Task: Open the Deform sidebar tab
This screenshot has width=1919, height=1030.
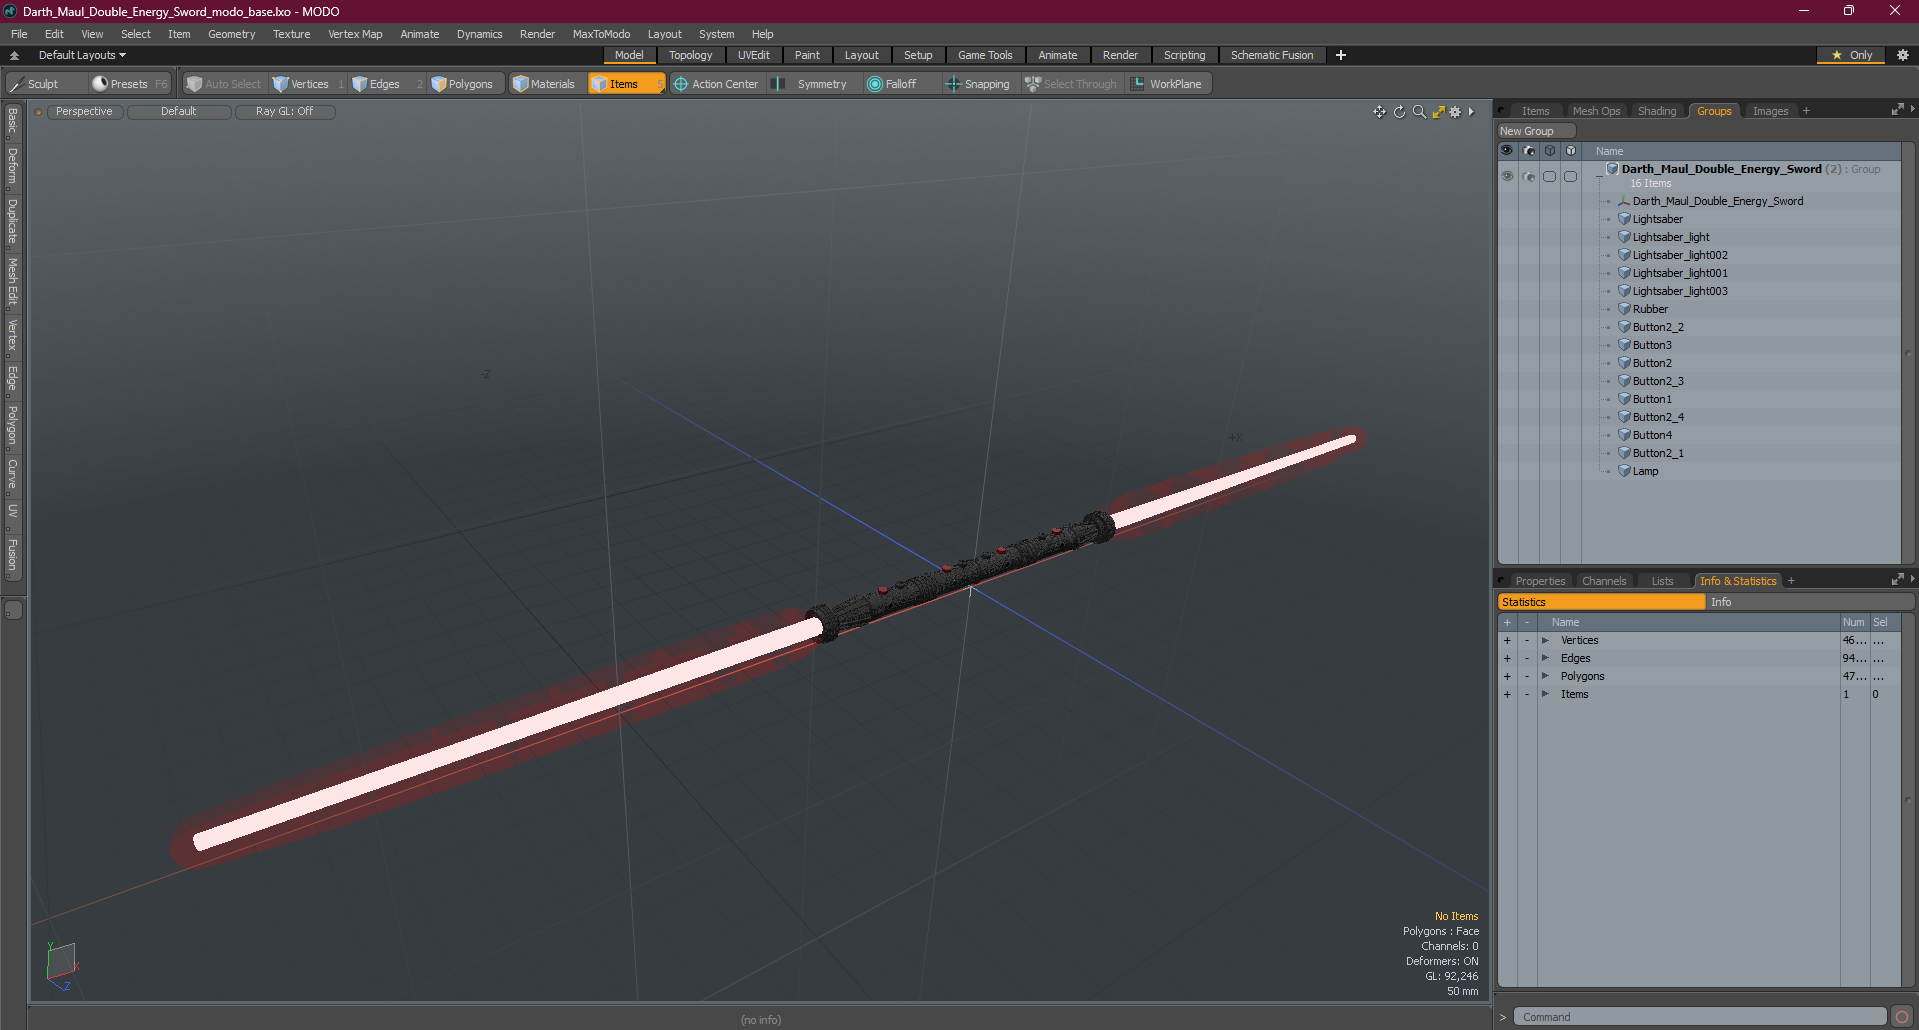Action: coord(12,166)
